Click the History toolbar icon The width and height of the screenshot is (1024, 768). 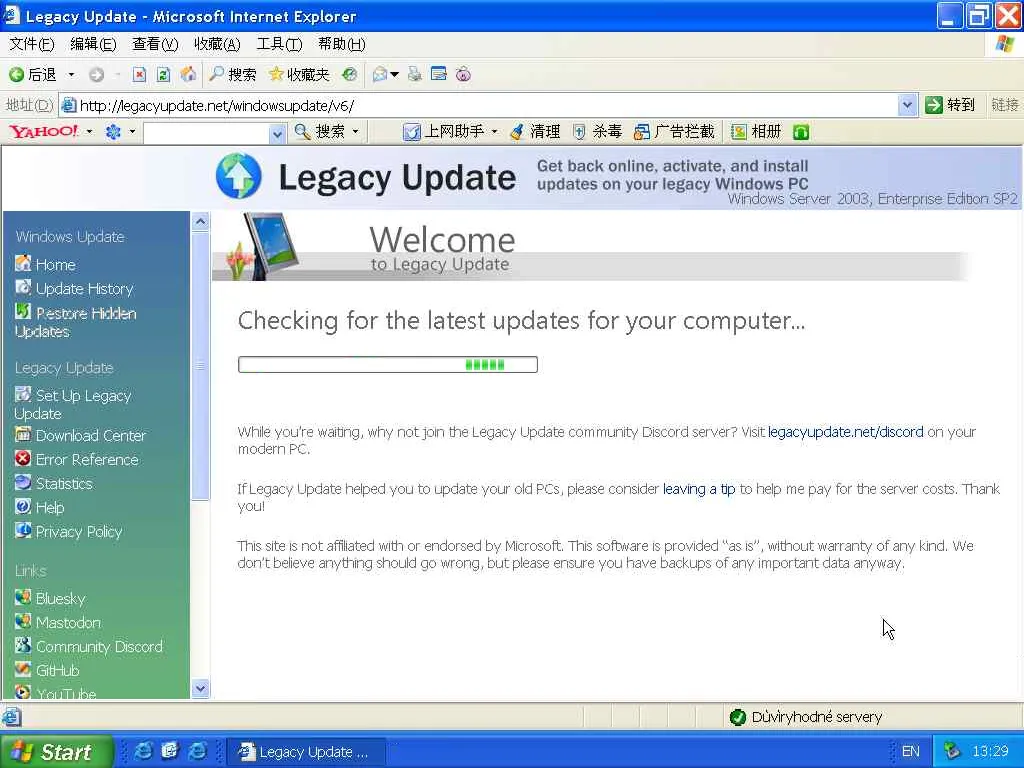pyautogui.click(x=349, y=74)
